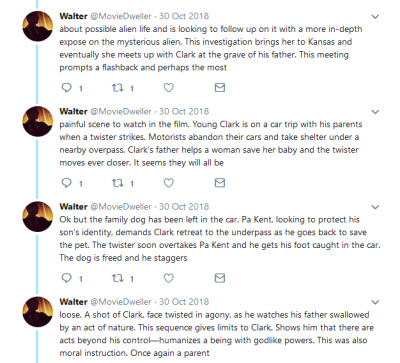The height and width of the screenshot is (363, 400).
Task: Expand options chevron on the twister tweet
Action: [375, 112]
